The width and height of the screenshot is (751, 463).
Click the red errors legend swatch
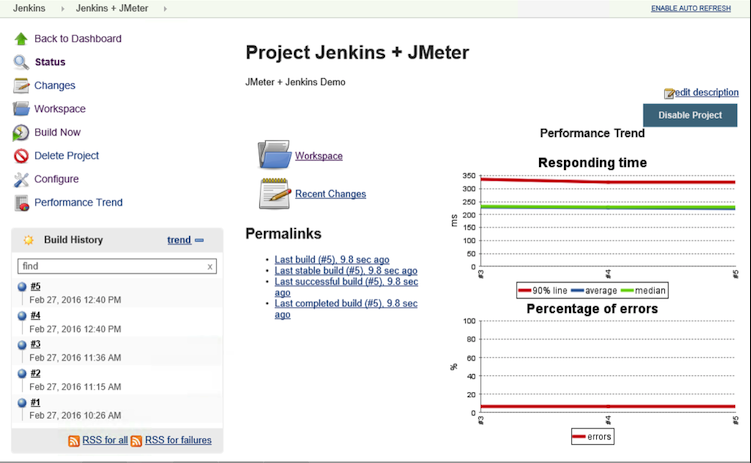(579, 437)
